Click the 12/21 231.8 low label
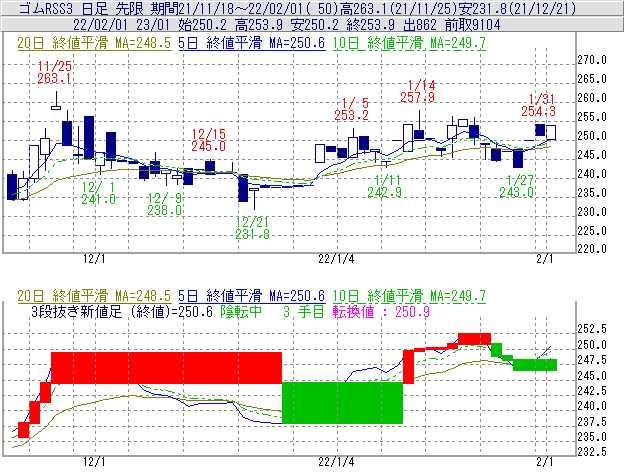The height and width of the screenshot is (475, 624). 252,228
